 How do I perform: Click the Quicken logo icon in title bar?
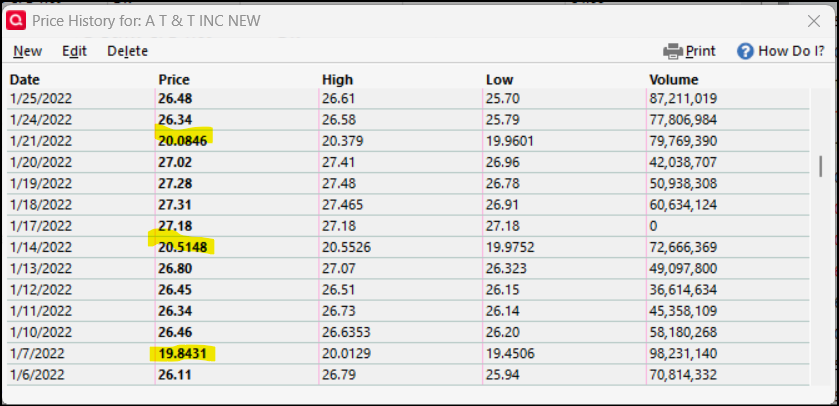tap(16, 20)
